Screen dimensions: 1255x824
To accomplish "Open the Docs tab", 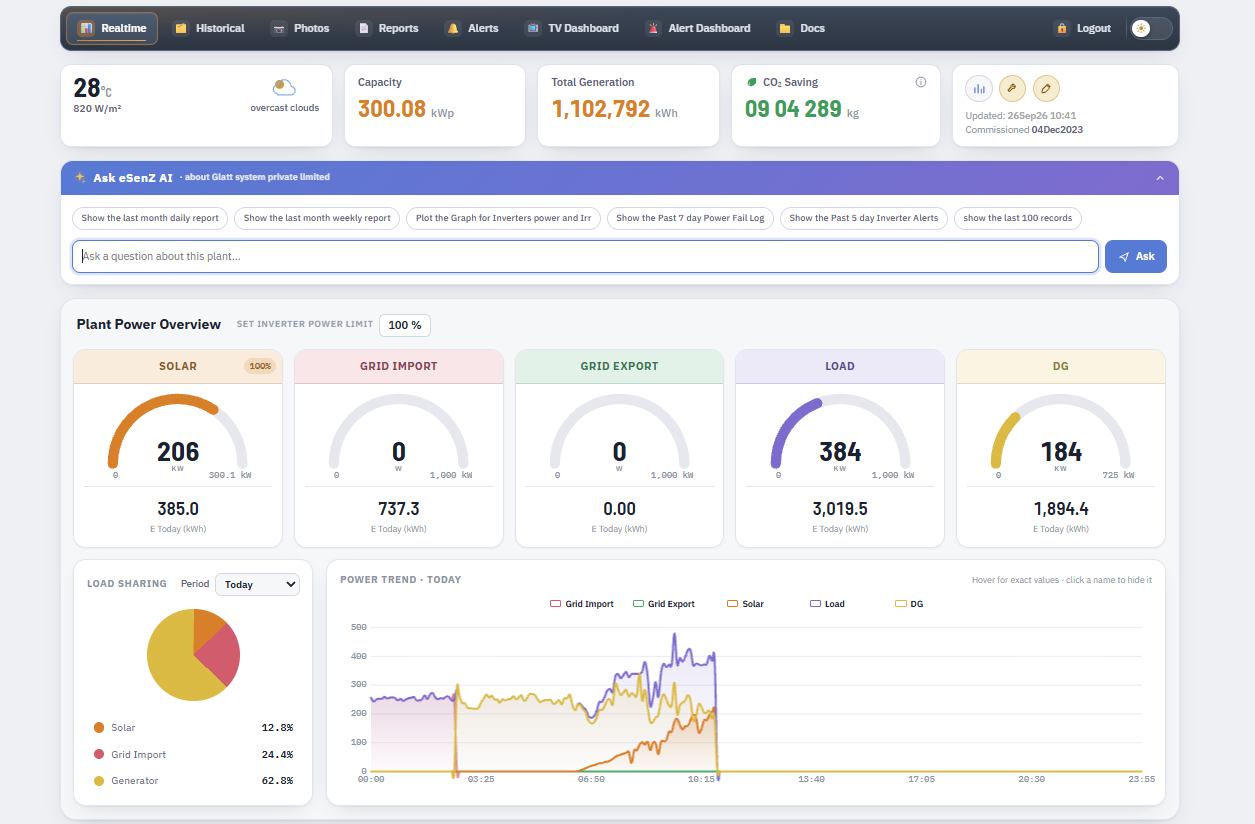I will [801, 28].
